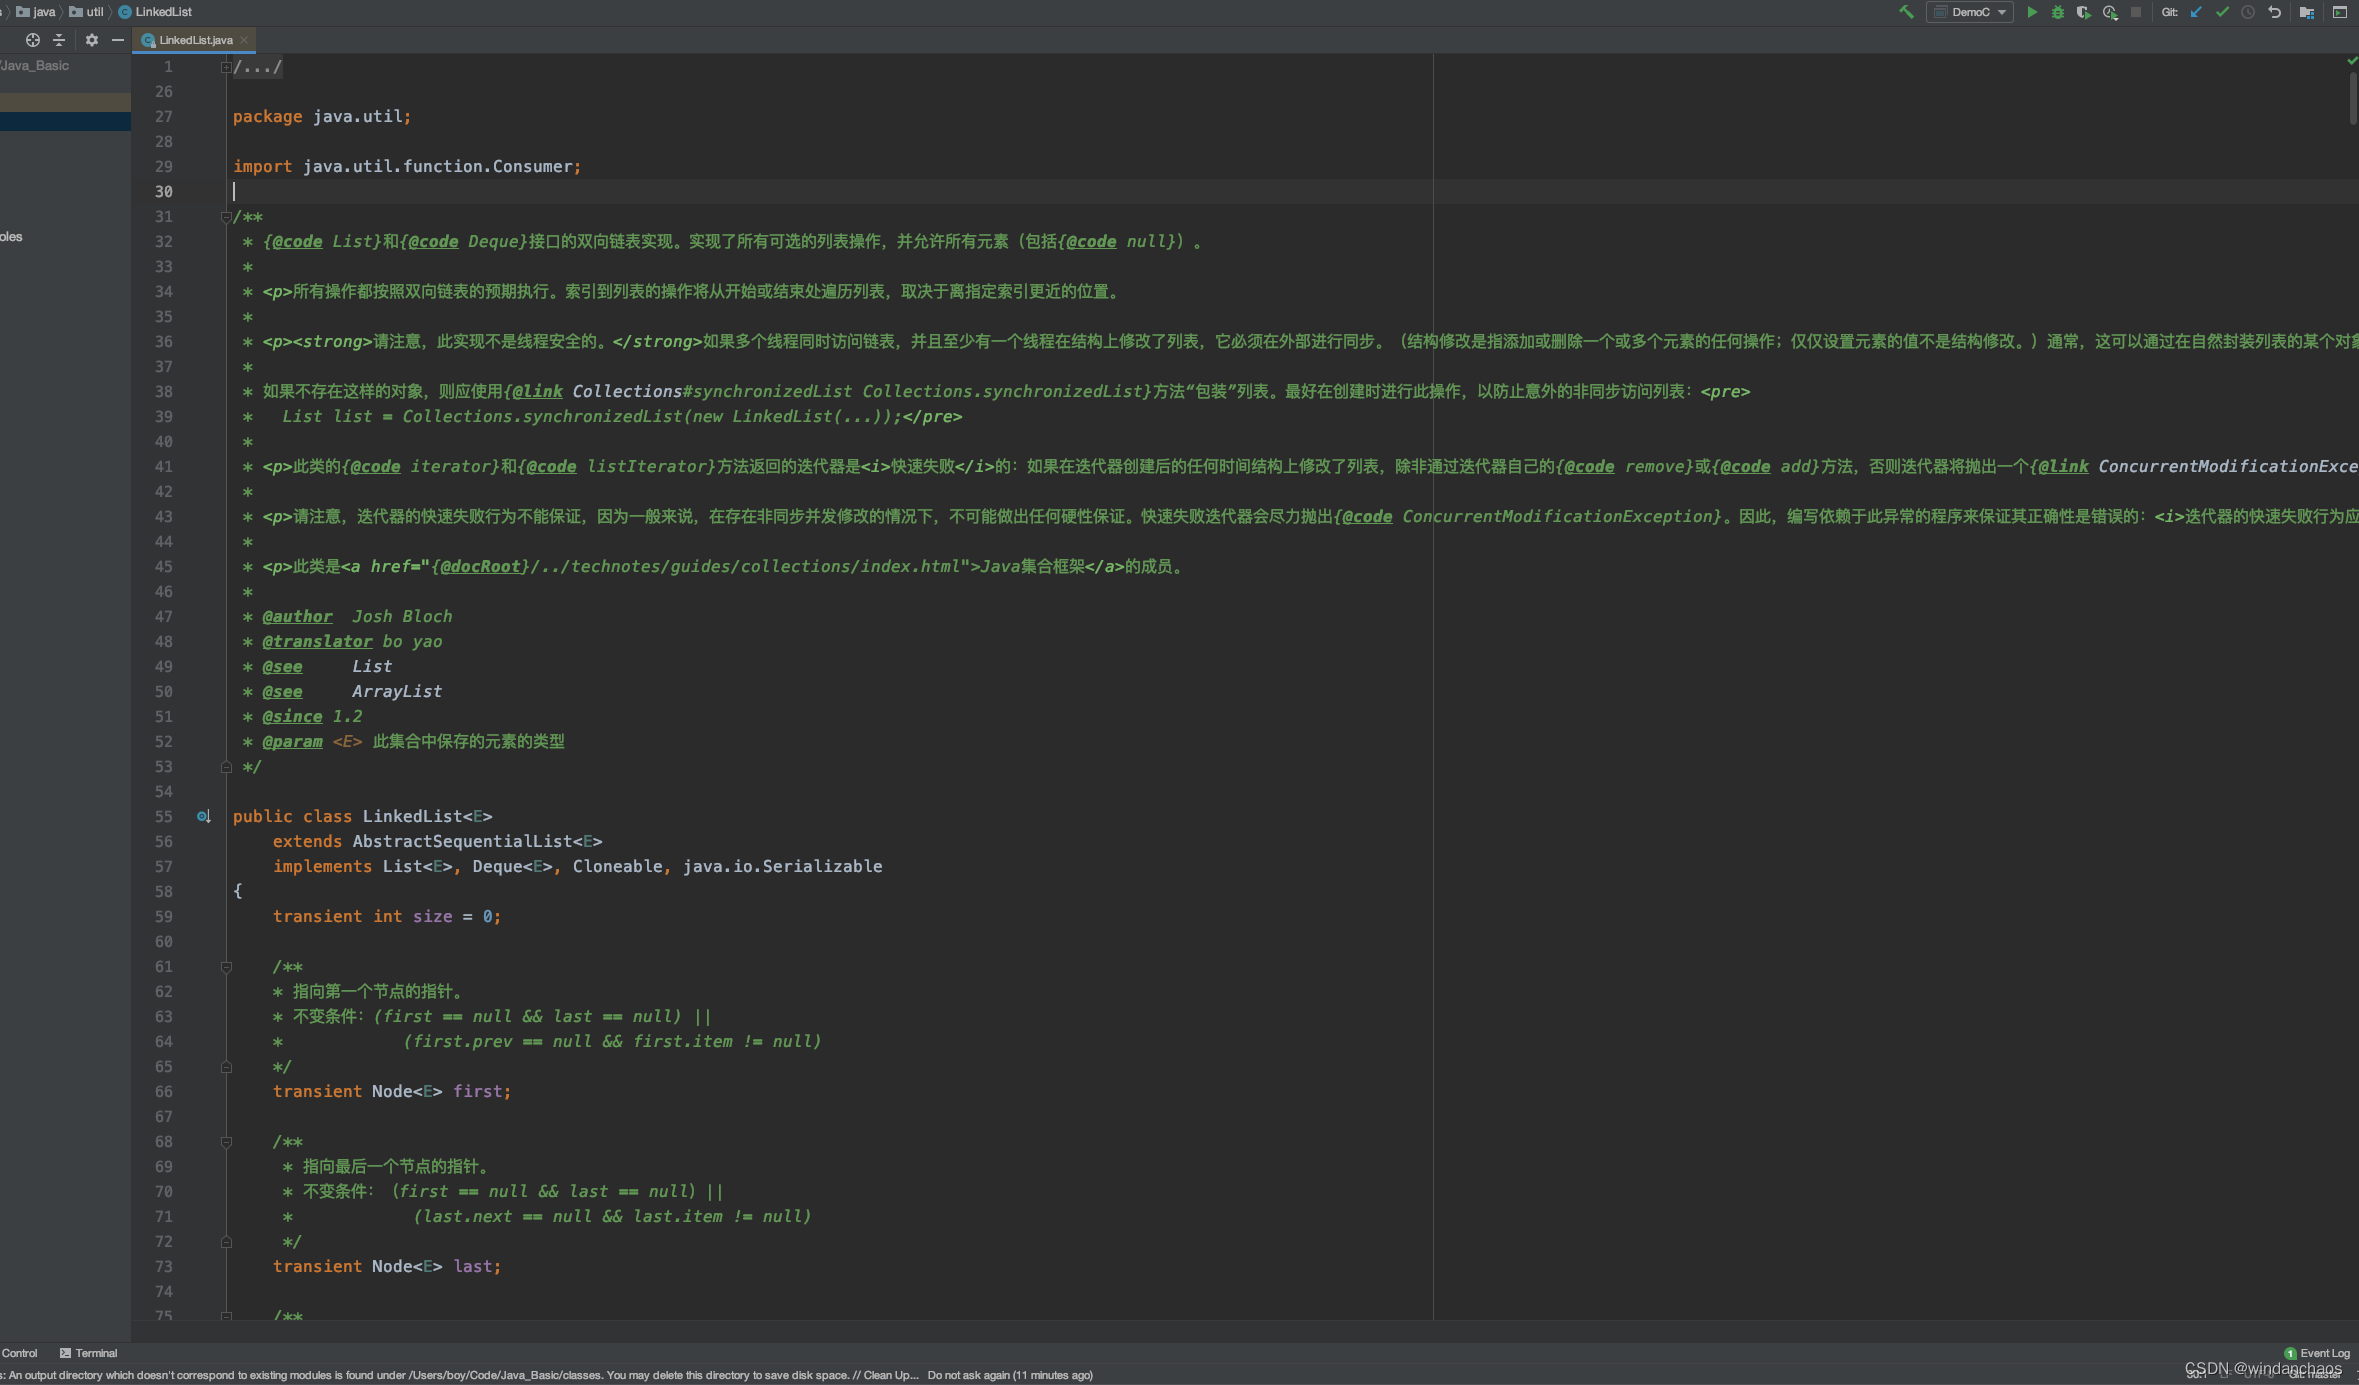Update project using the blue Git arrow
The image size is (2359, 1385).
(2196, 12)
